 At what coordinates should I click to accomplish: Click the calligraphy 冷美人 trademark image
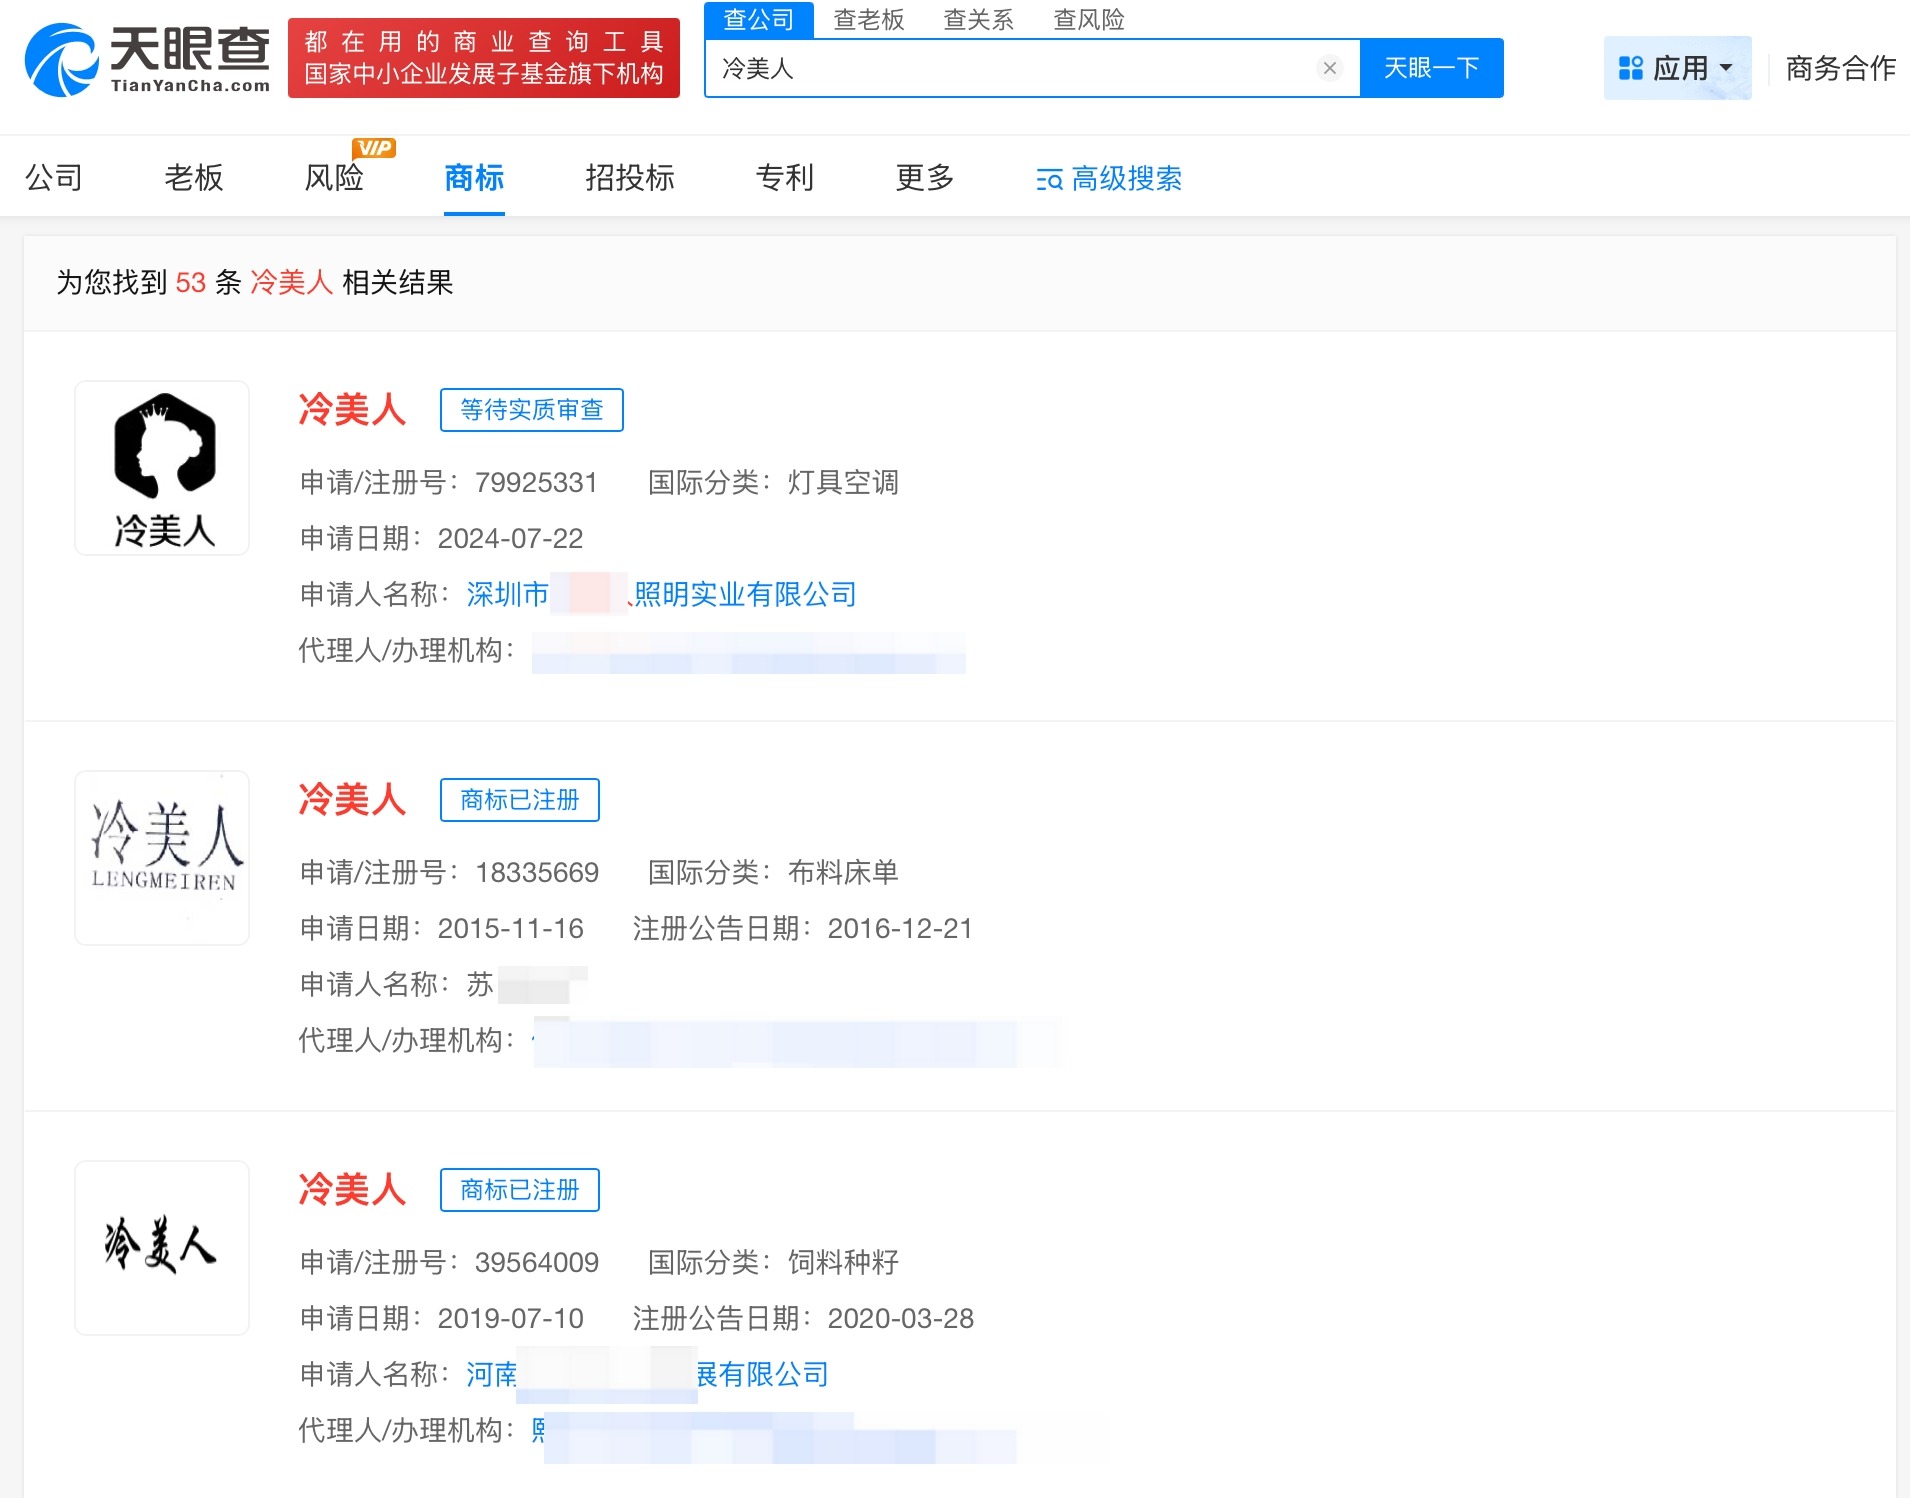coord(162,1247)
